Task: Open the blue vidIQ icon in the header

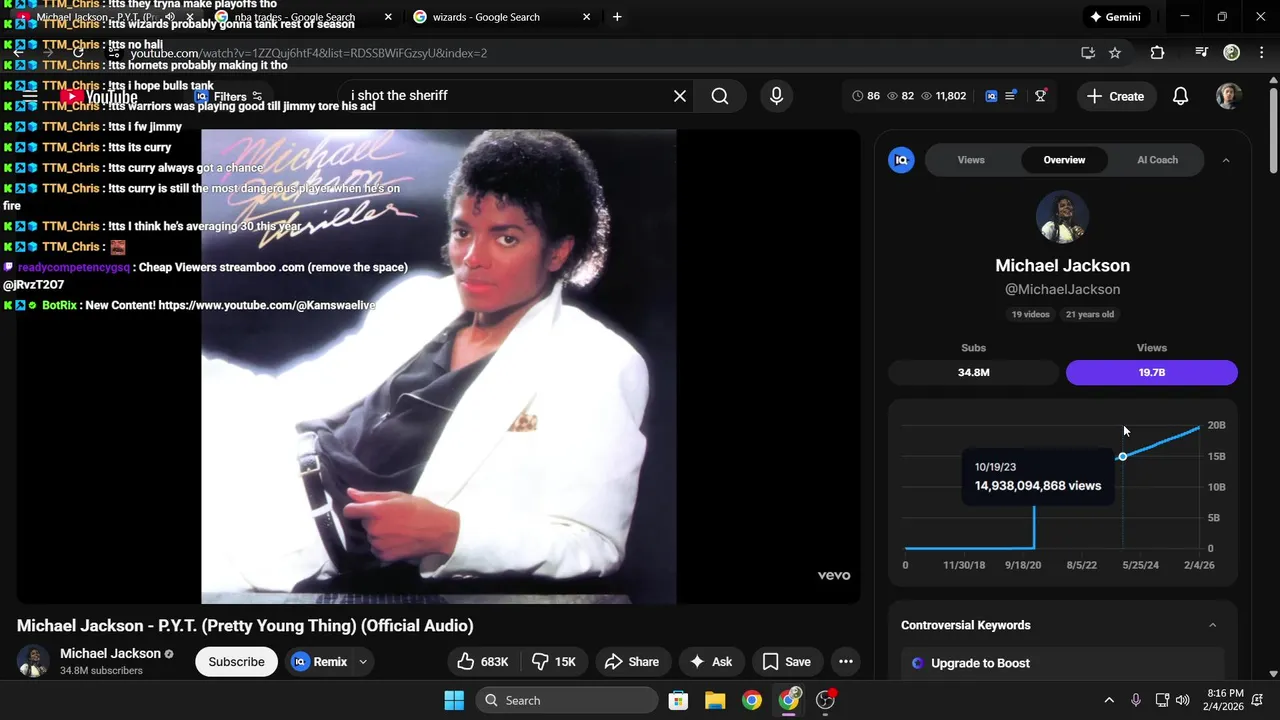Action: pos(991,96)
